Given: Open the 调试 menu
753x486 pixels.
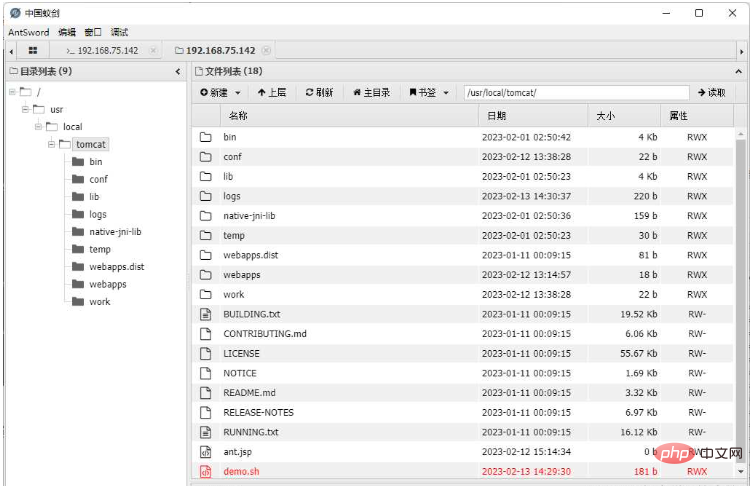Looking at the screenshot, I should (119, 32).
